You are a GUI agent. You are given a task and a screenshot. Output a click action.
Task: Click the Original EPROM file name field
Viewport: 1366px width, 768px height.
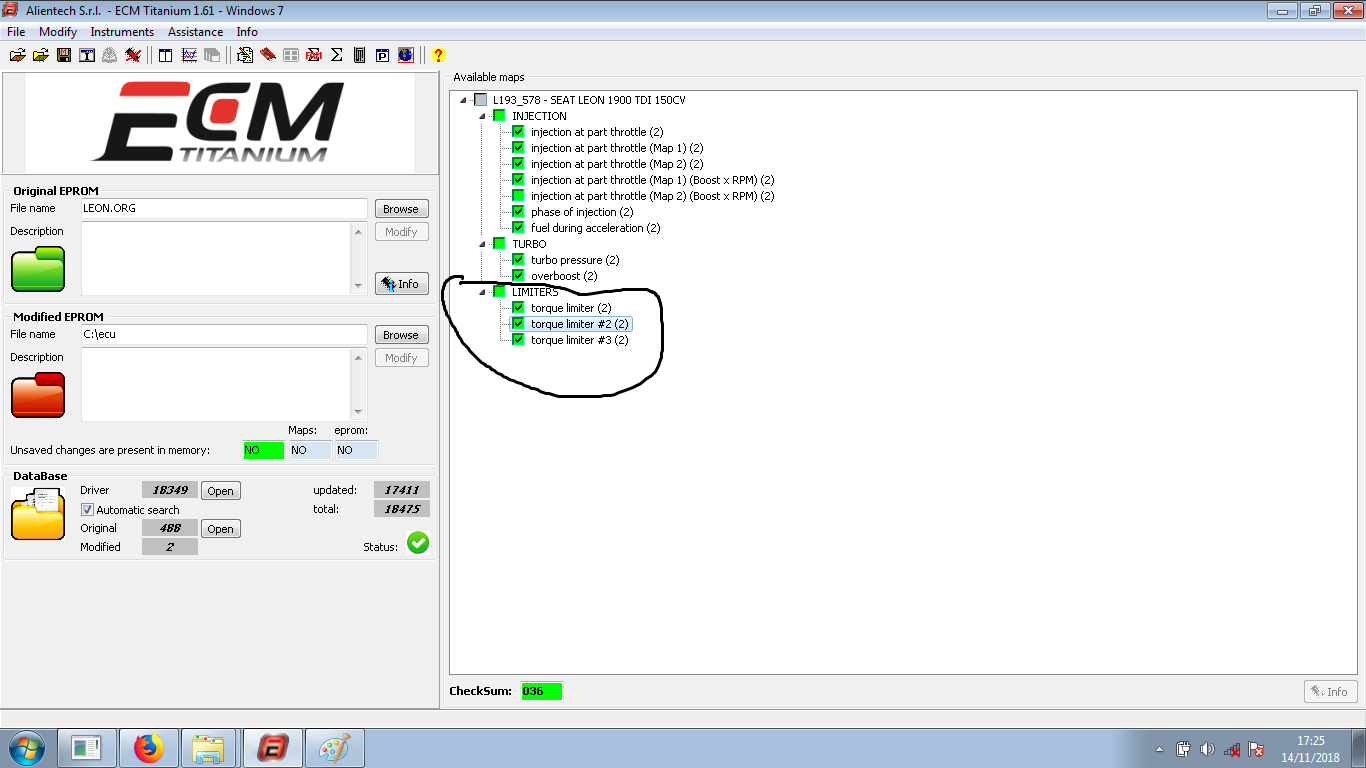[225, 209]
